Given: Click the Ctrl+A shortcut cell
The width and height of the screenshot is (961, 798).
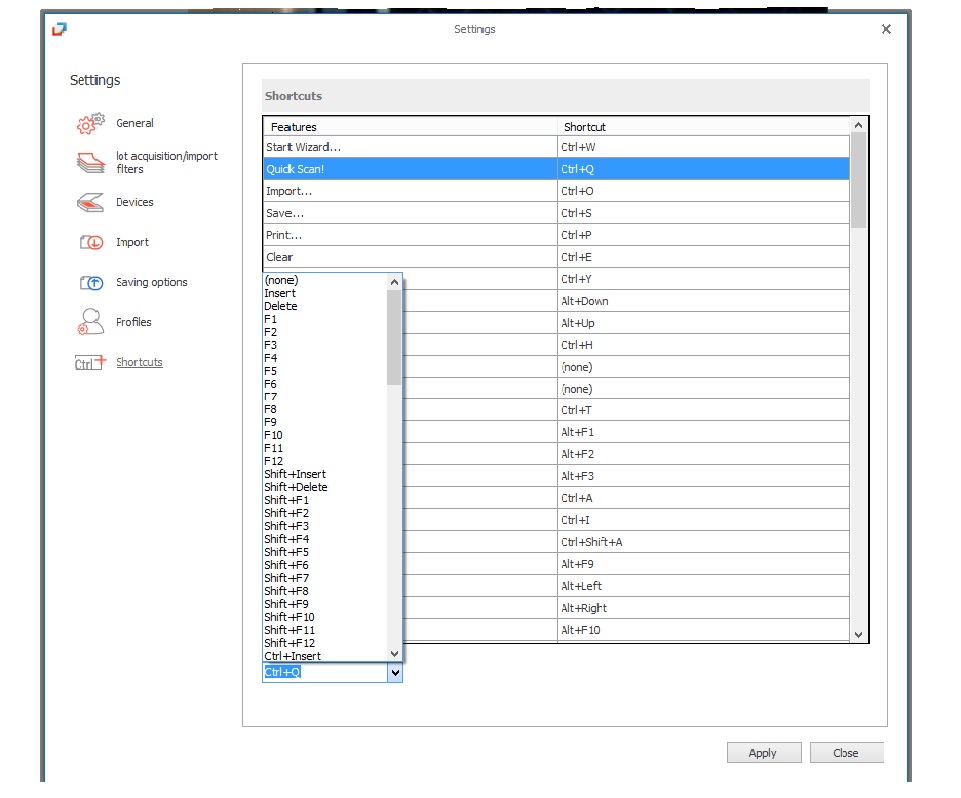Looking at the screenshot, I should (x=704, y=498).
